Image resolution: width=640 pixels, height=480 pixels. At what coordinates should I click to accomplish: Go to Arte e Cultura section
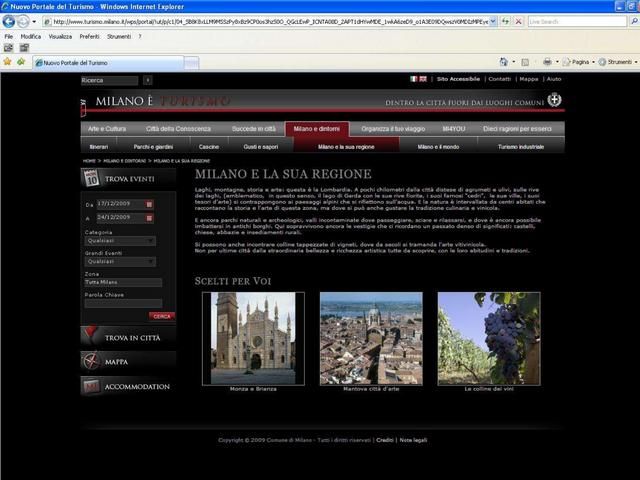107,129
